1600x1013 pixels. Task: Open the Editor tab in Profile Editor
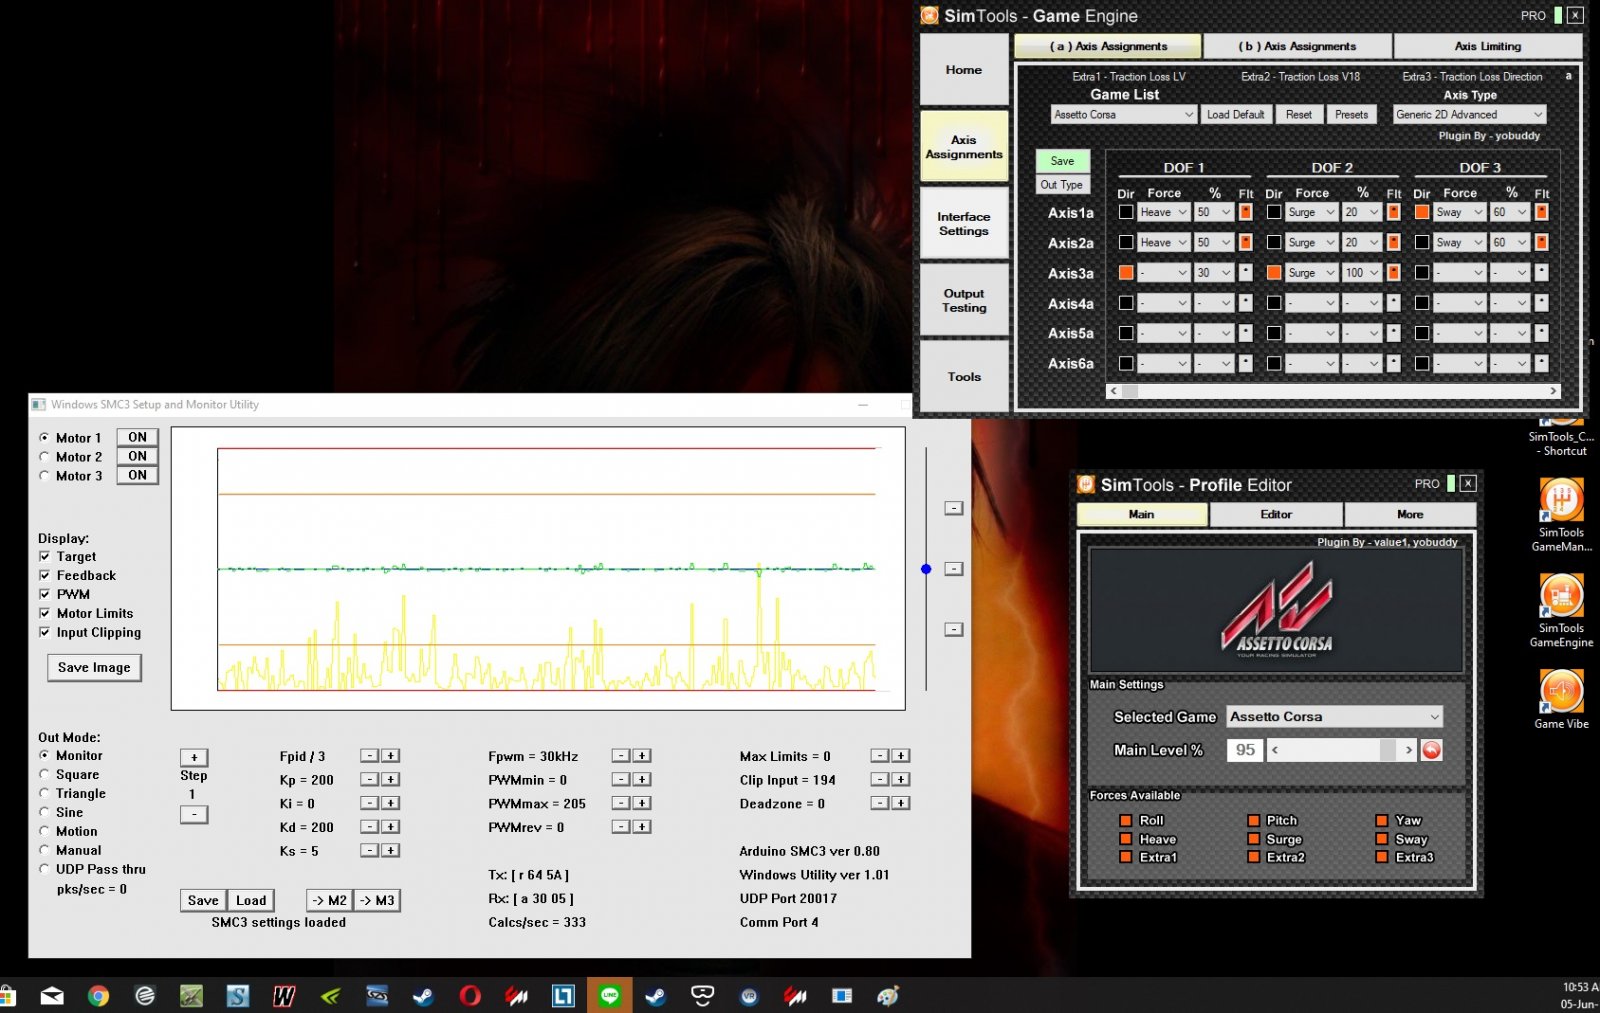tap(1276, 514)
